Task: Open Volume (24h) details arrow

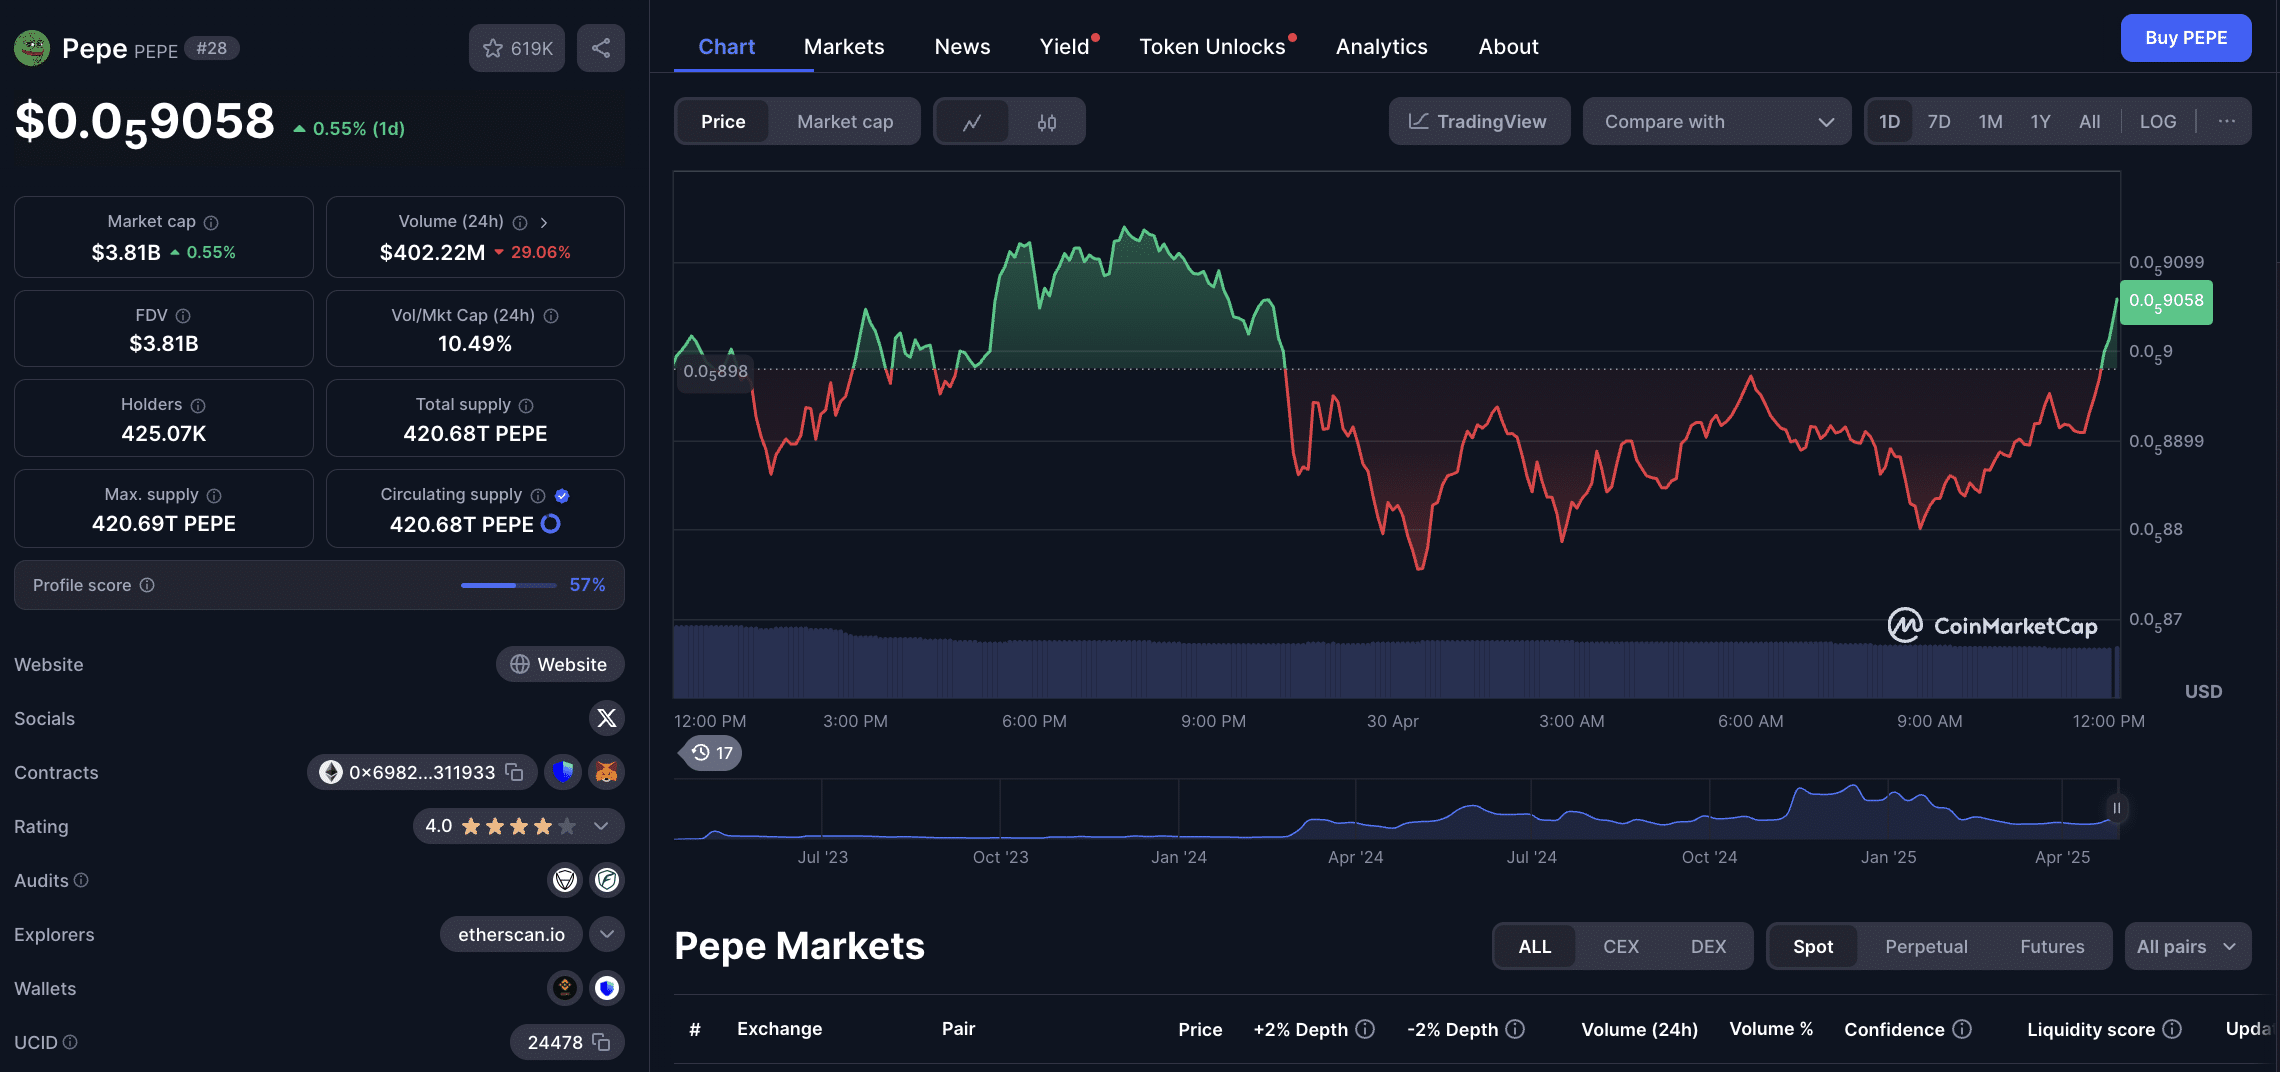Action: 544,222
